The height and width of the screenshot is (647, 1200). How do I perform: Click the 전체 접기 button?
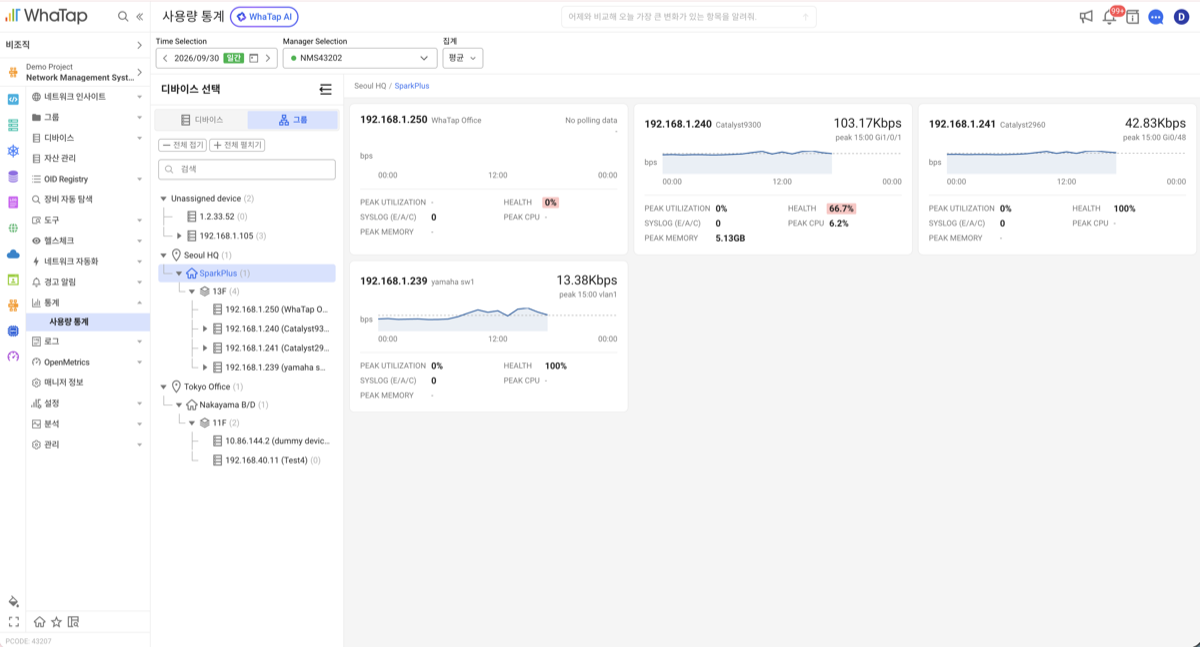(x=181, y=145)
